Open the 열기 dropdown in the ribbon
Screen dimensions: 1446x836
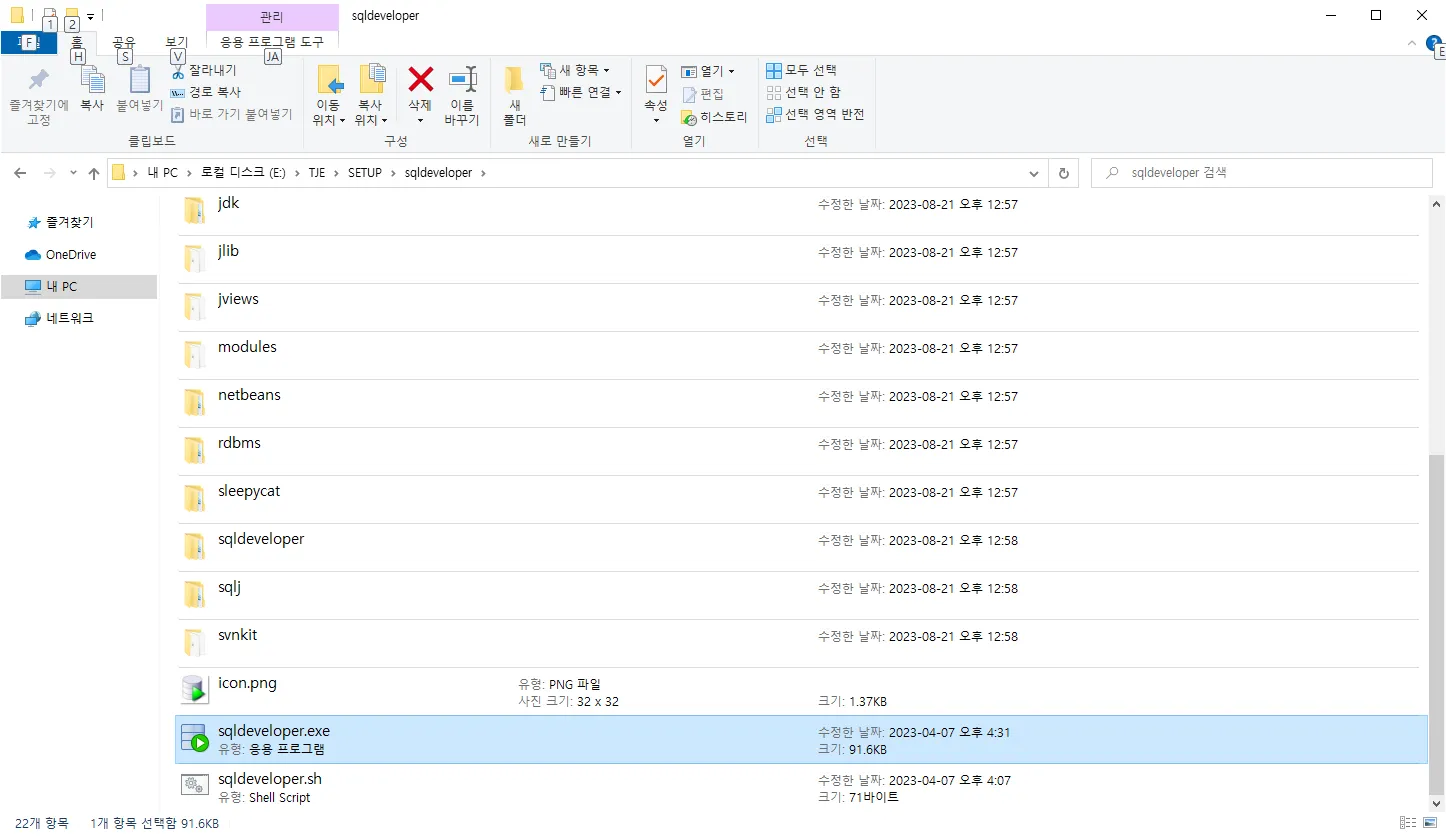pyautogui.click(x=708, y=71)
